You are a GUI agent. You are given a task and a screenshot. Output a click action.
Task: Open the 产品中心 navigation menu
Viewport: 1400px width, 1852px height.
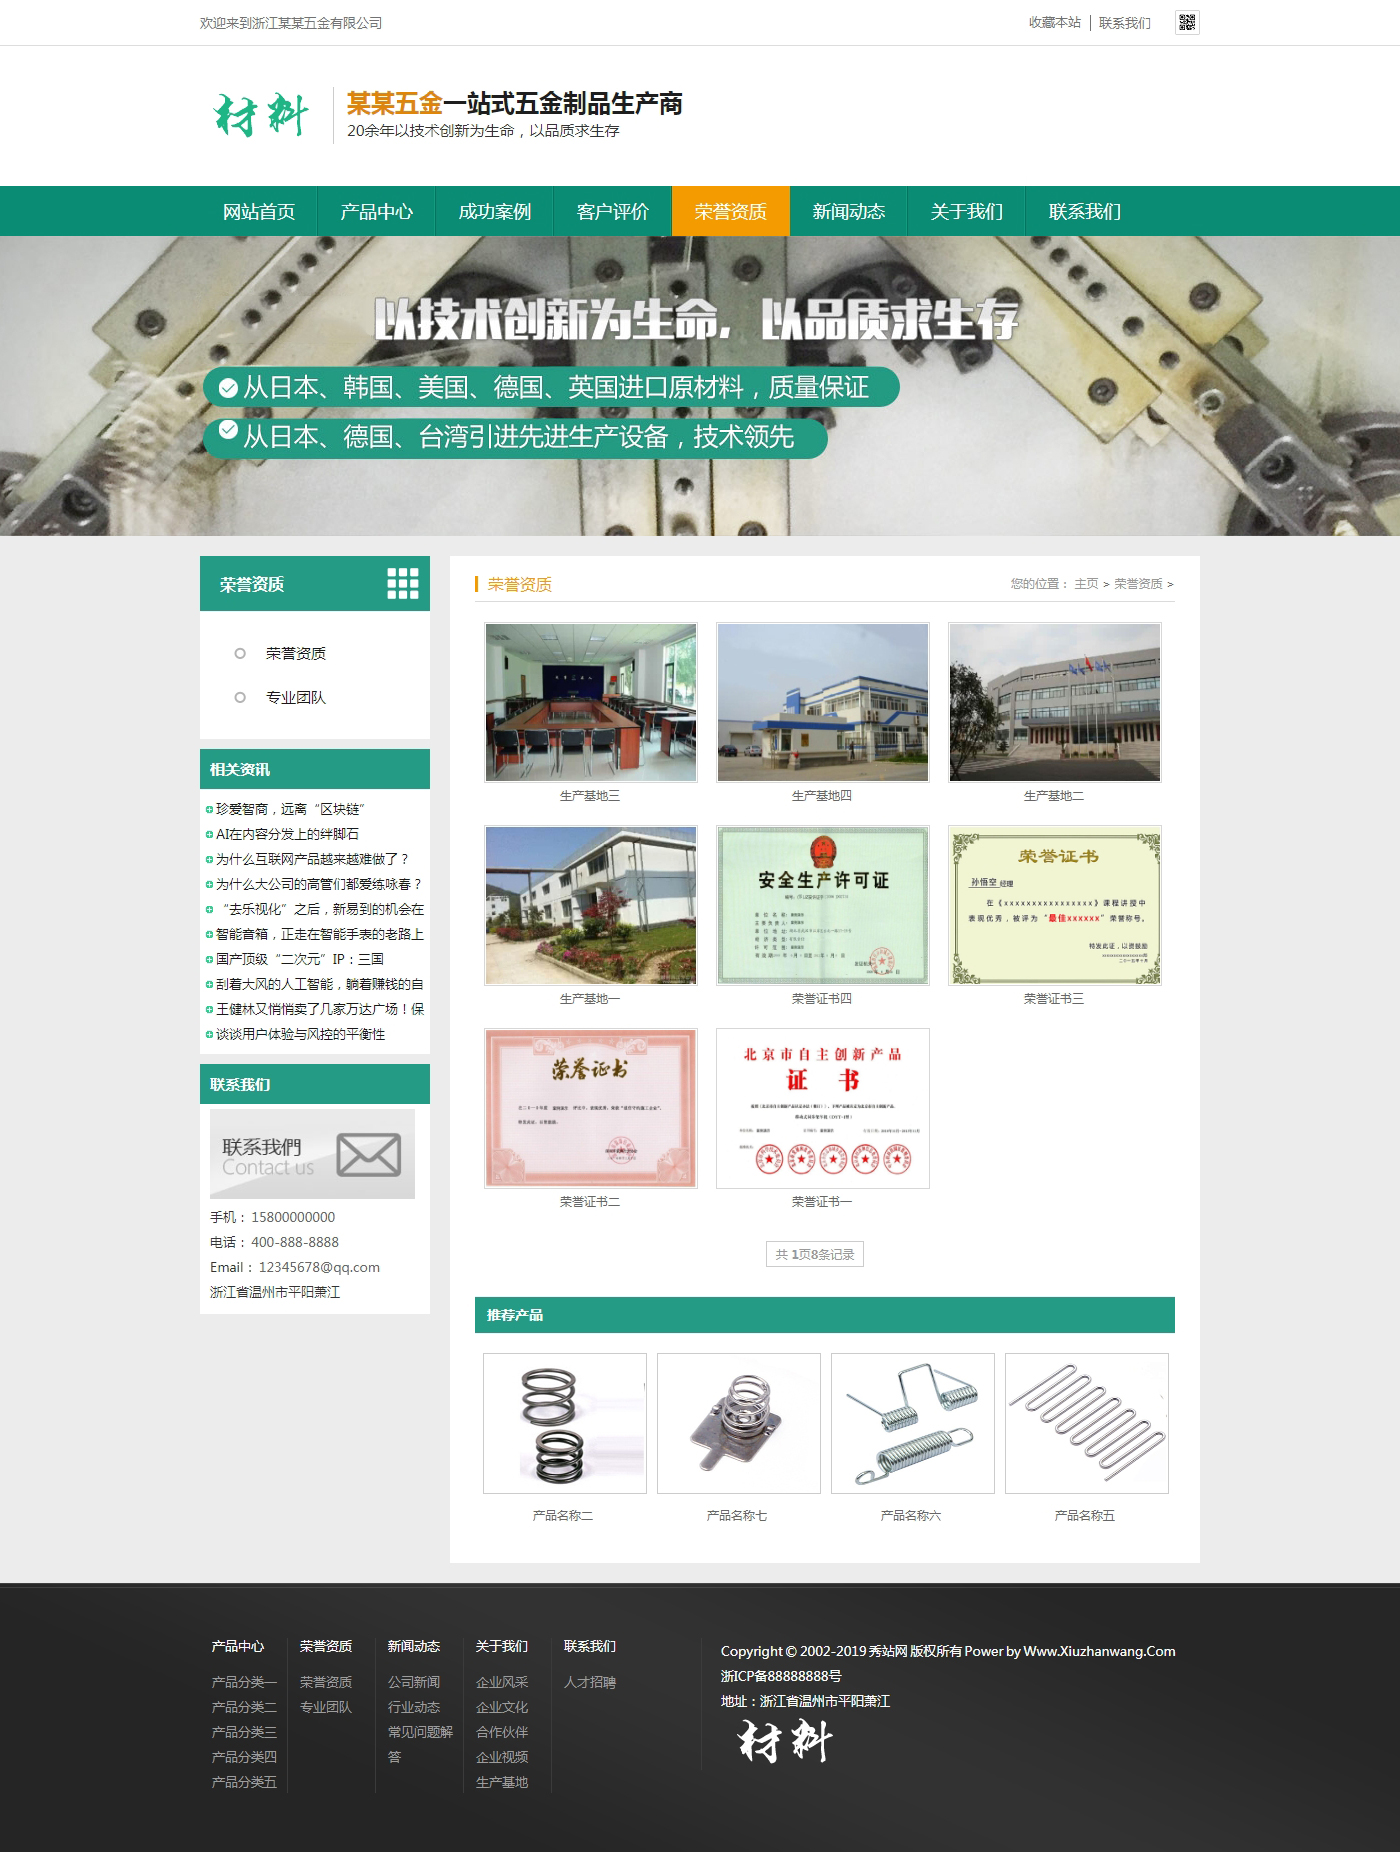pos(376,211)
